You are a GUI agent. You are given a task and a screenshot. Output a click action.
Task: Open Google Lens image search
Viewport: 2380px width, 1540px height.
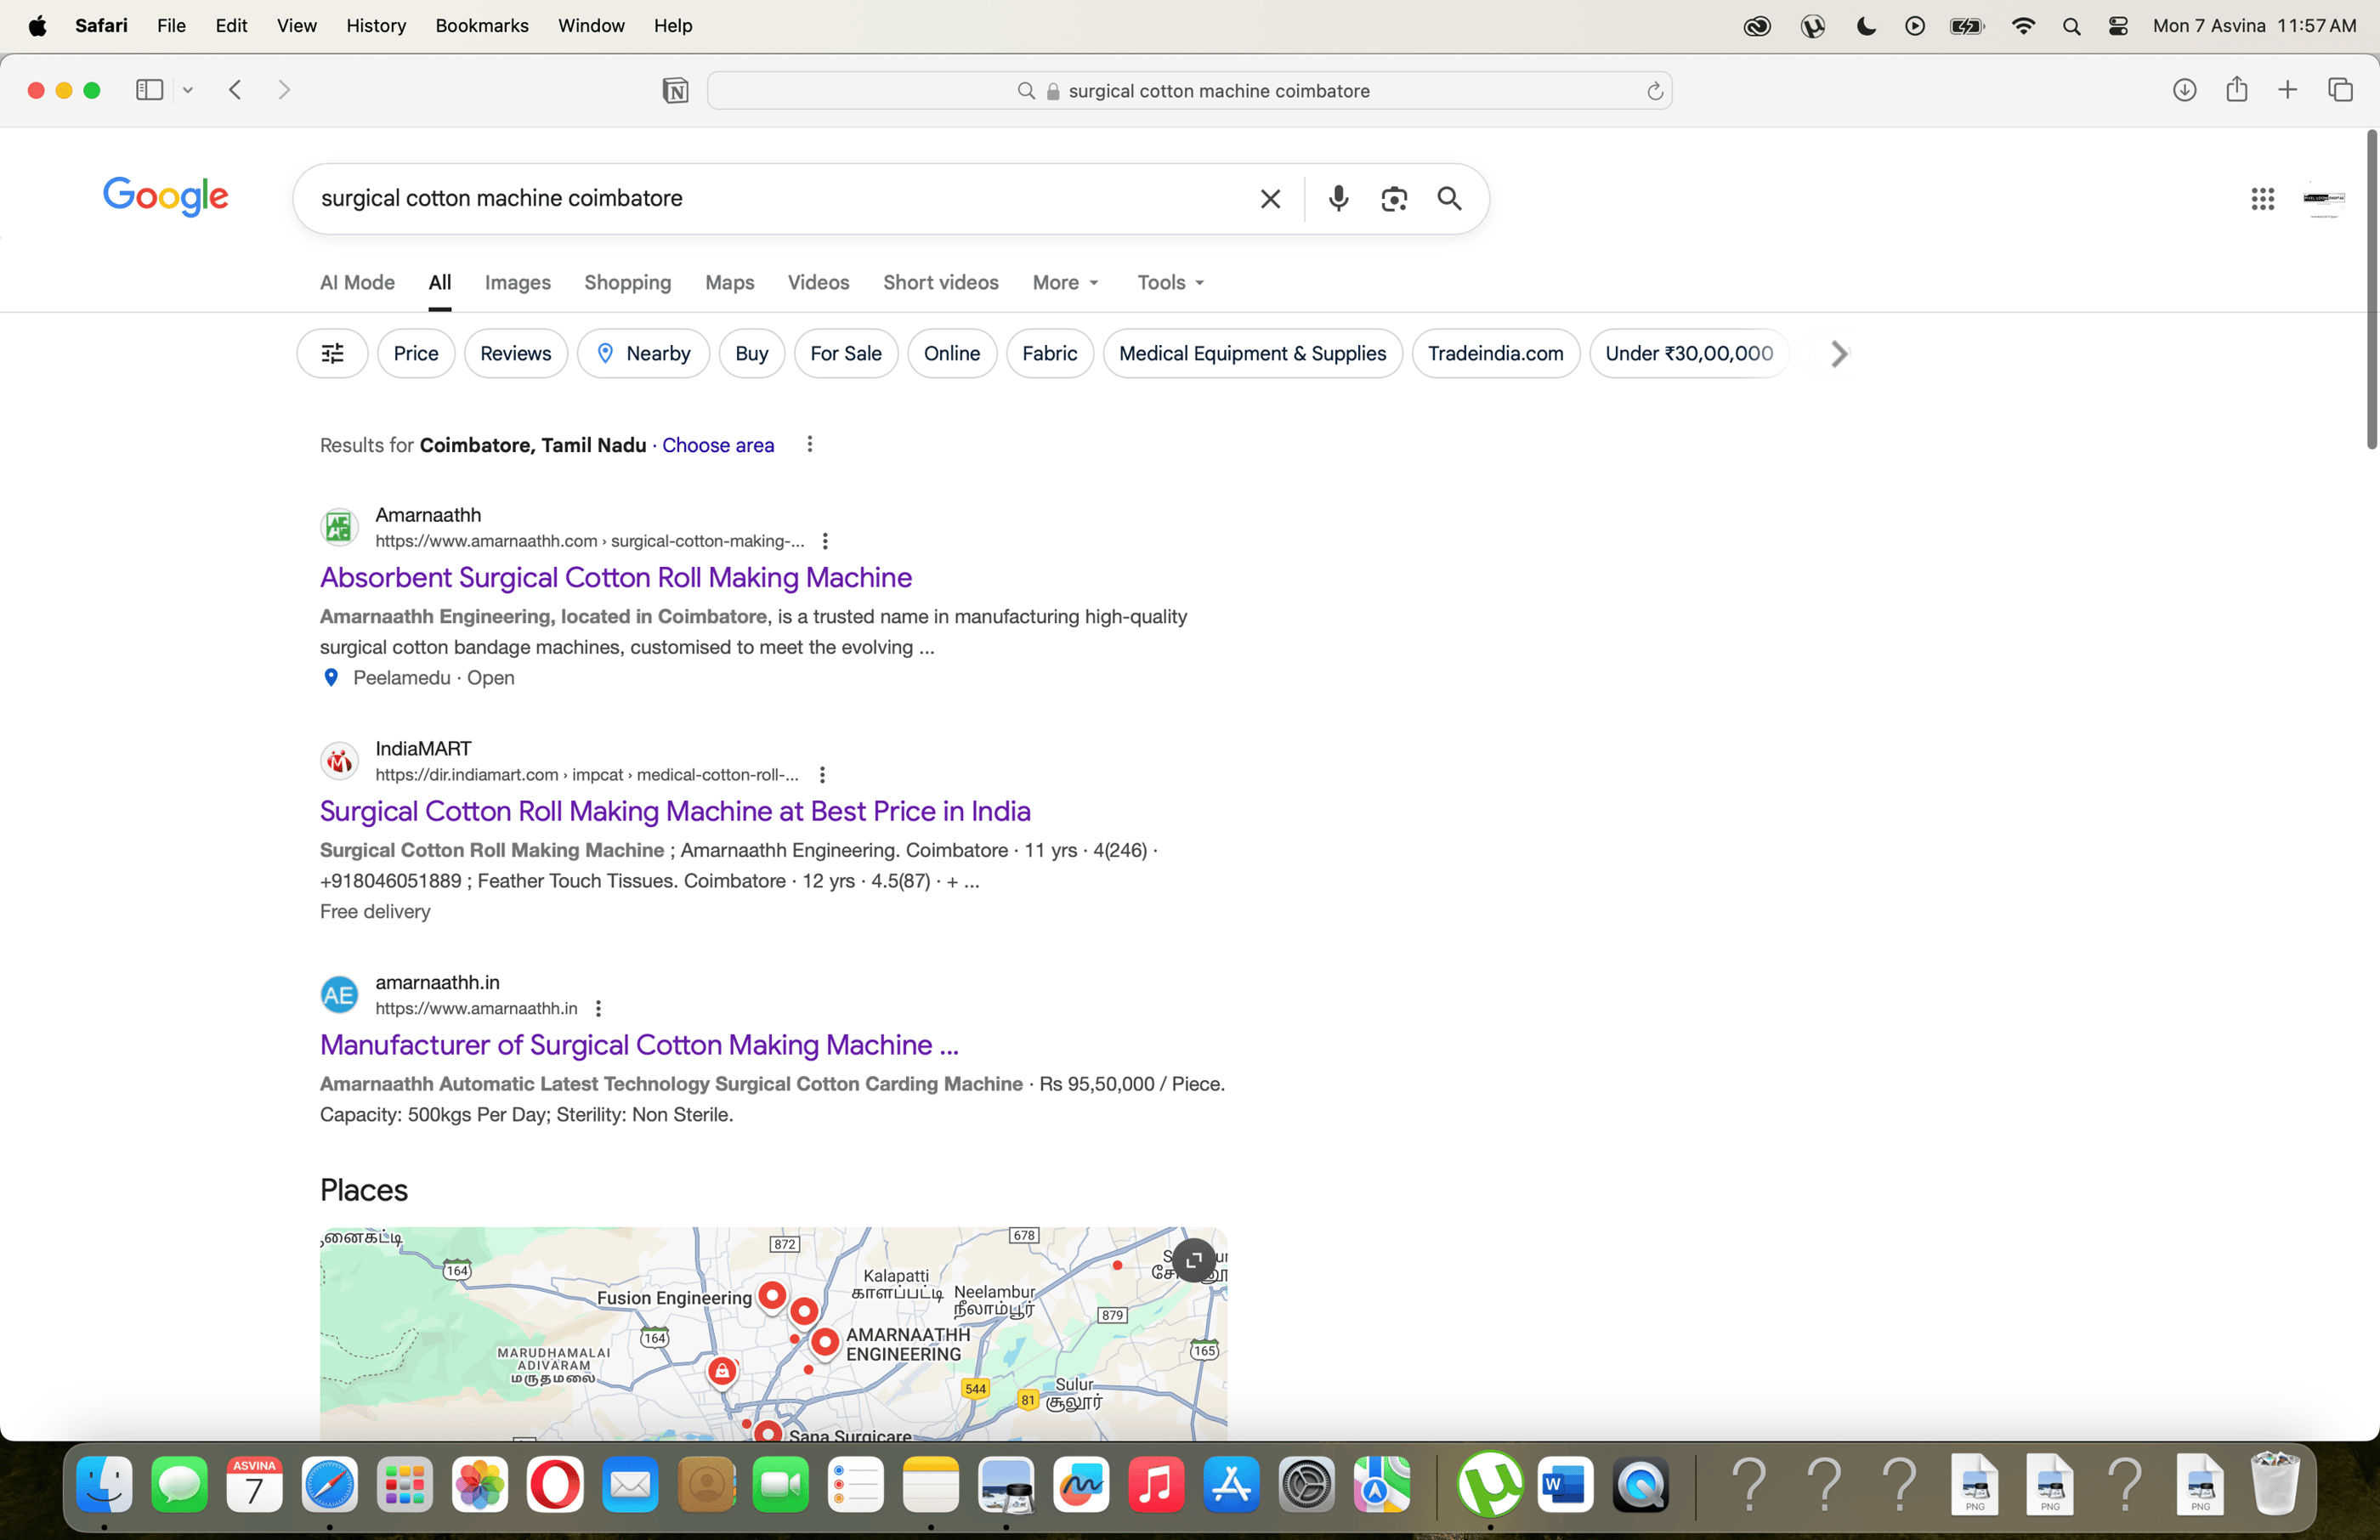pos(1394,198)
